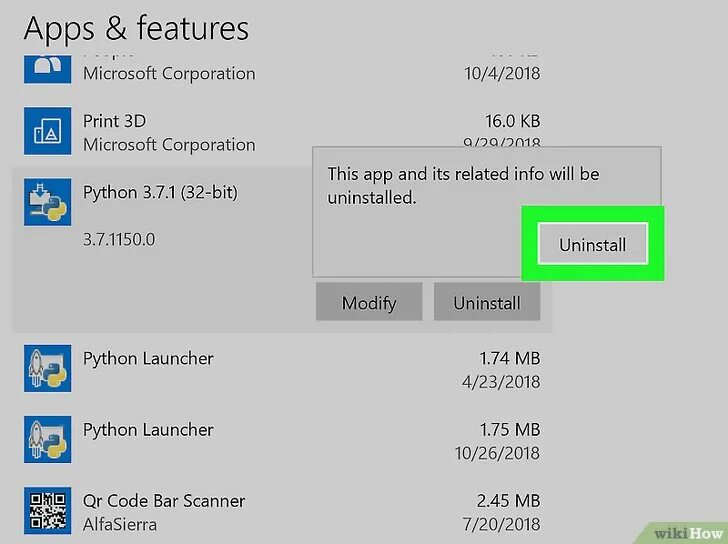Image resolution: width=728 pixels, height=544 pixels.
Task: Click the Python Launcher icon dated 4/23/2018
Action: tap(47, 368)
